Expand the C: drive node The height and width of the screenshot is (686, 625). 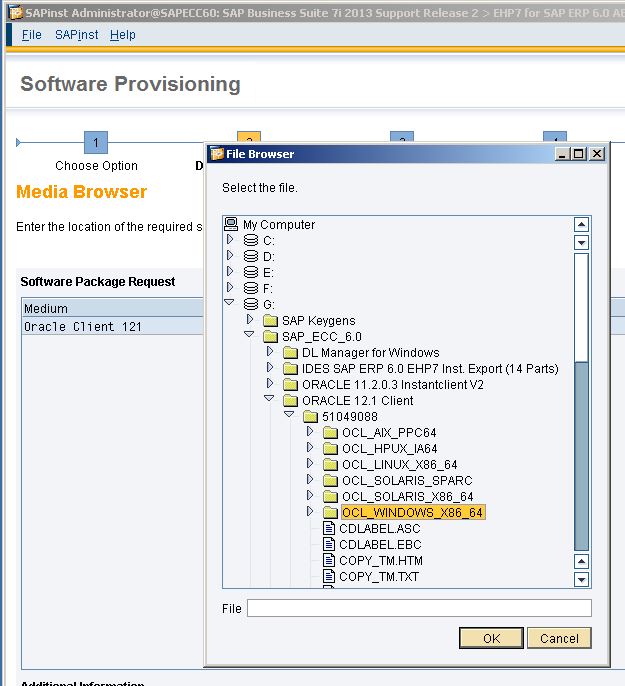point(230,239)
